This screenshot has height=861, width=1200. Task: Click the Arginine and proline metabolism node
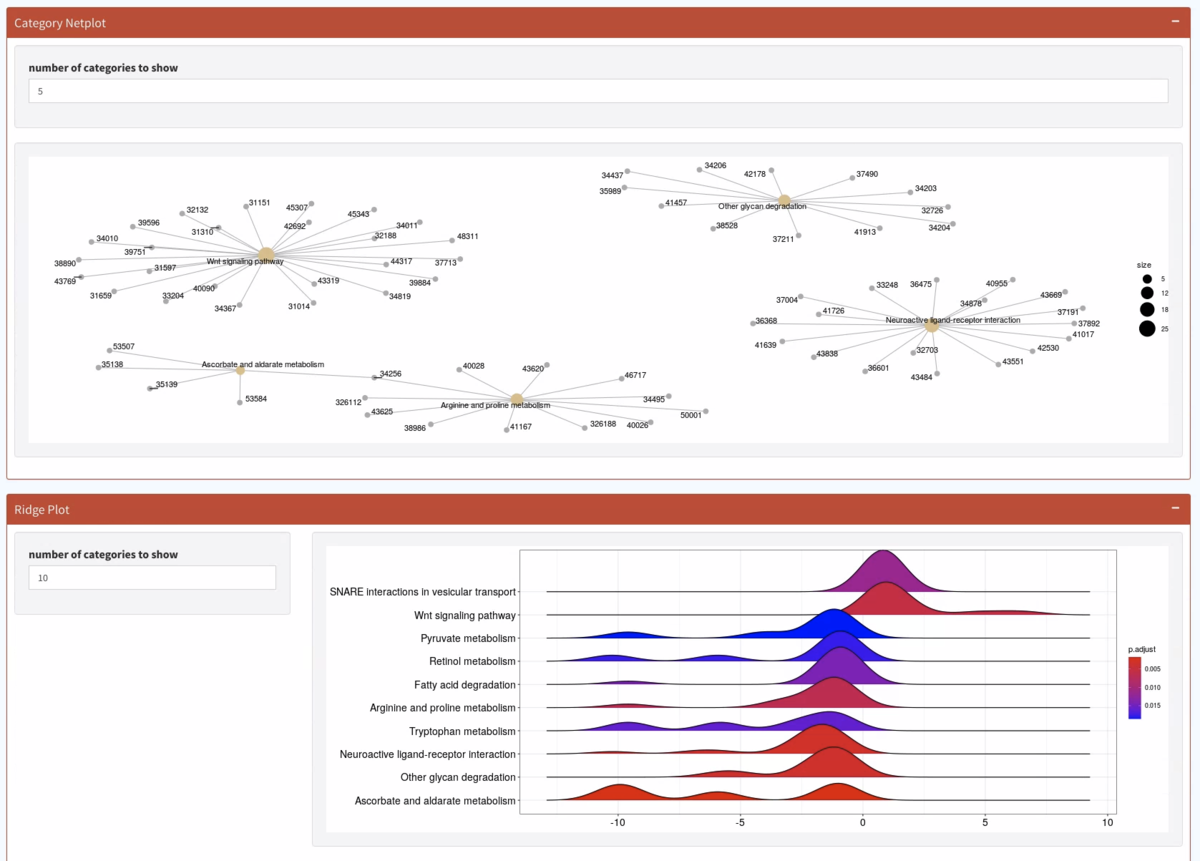point(517,400)
